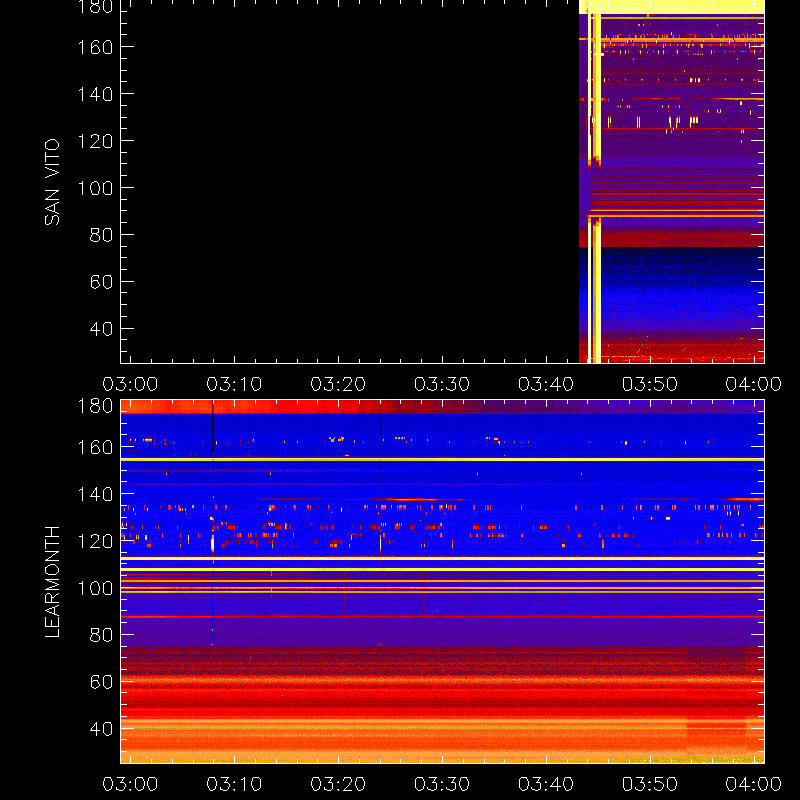Pick the 03:00 time label under Learmonth plot
Screen dimensions: 800x800
(x=130, y=784)
